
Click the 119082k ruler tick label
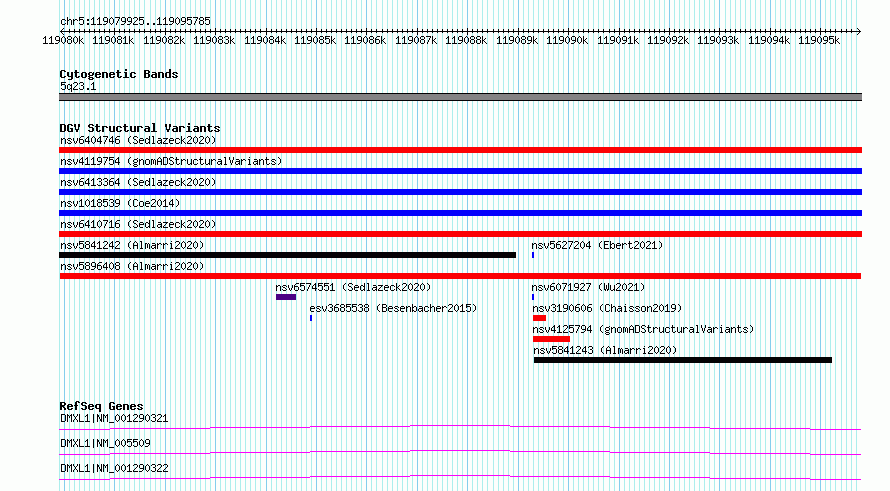[163, 40]
